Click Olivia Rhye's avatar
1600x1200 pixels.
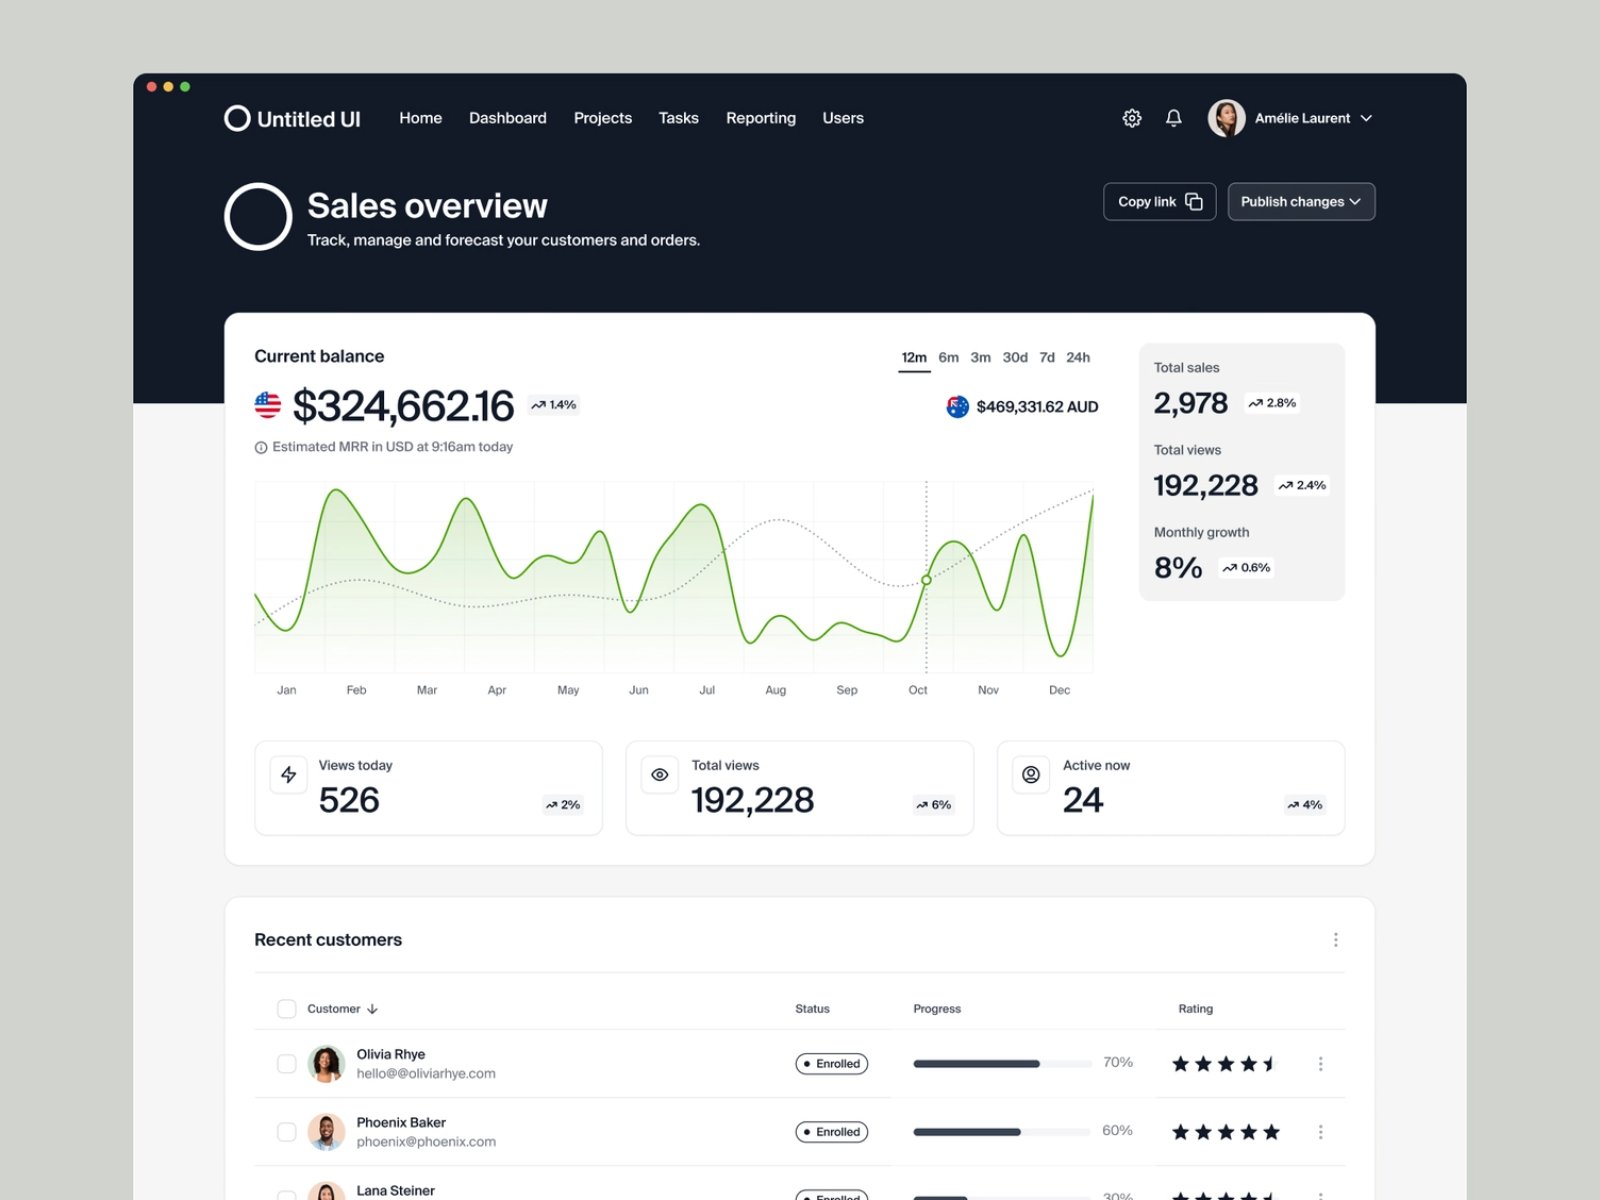[x=326, y=1064]
